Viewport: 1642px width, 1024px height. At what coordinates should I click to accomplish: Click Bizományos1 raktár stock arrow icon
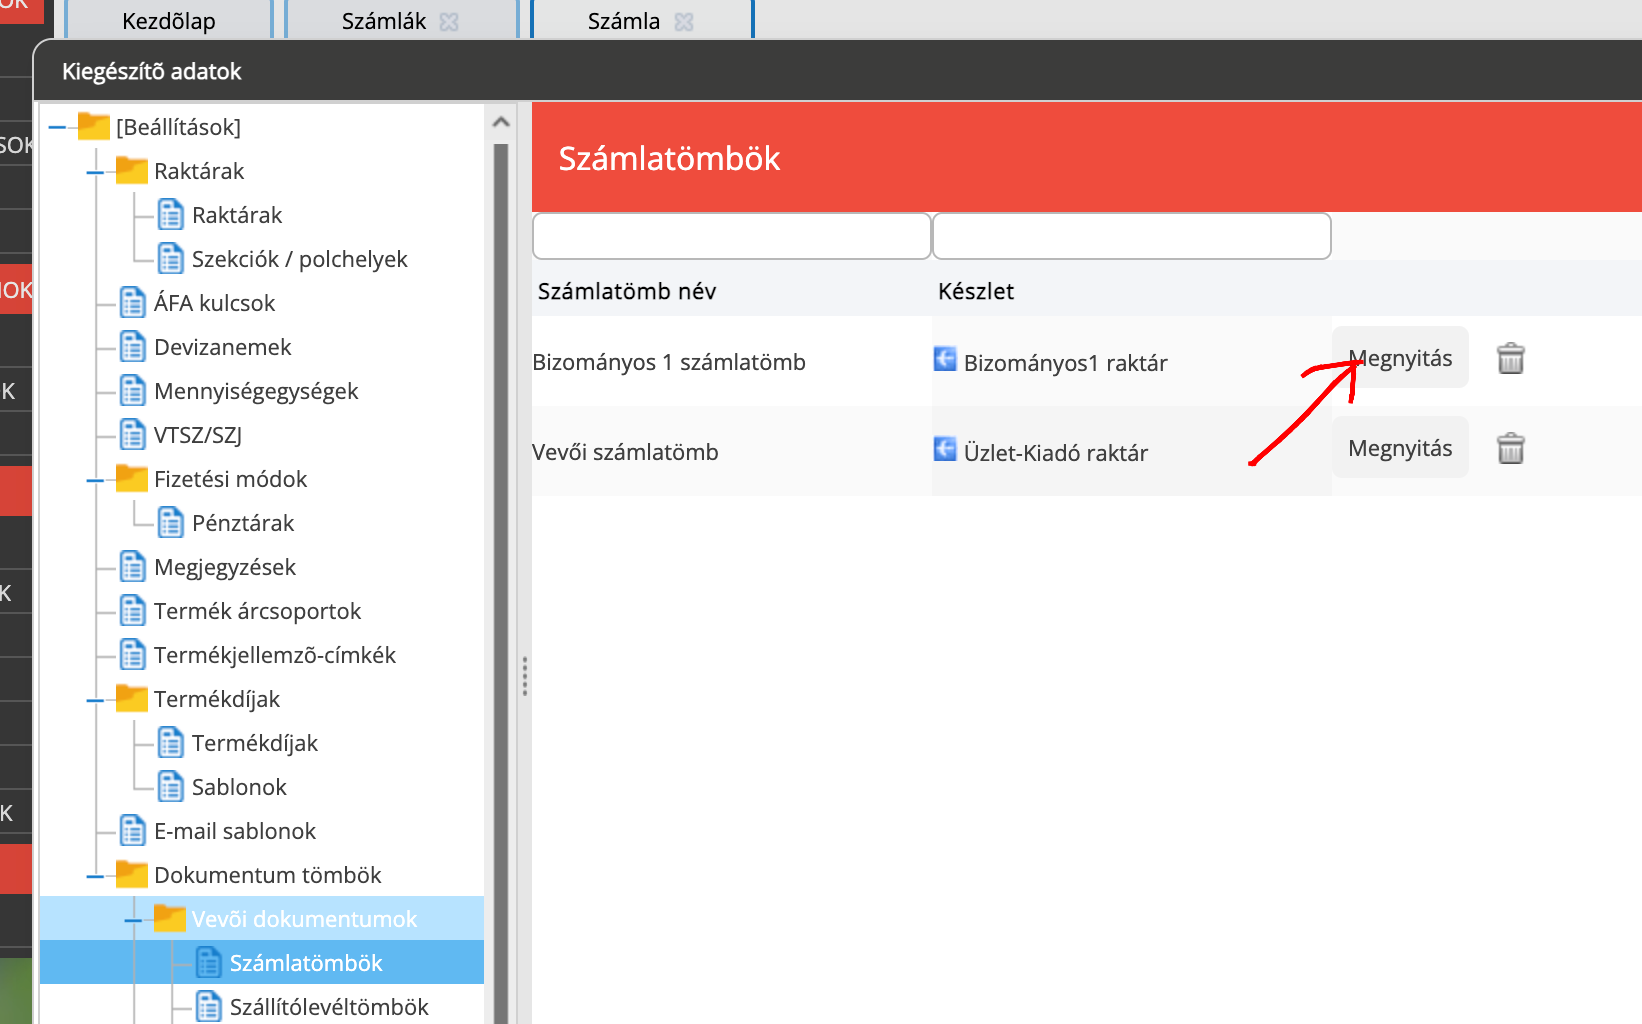point(945,359)
